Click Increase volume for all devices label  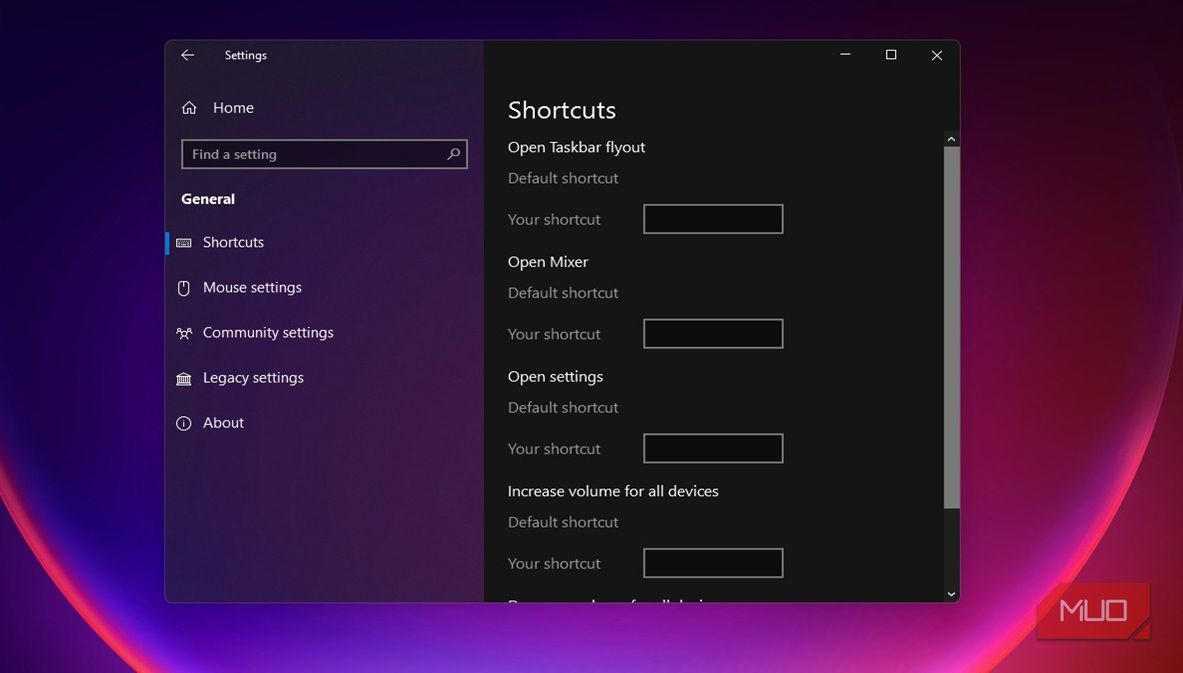613,491
